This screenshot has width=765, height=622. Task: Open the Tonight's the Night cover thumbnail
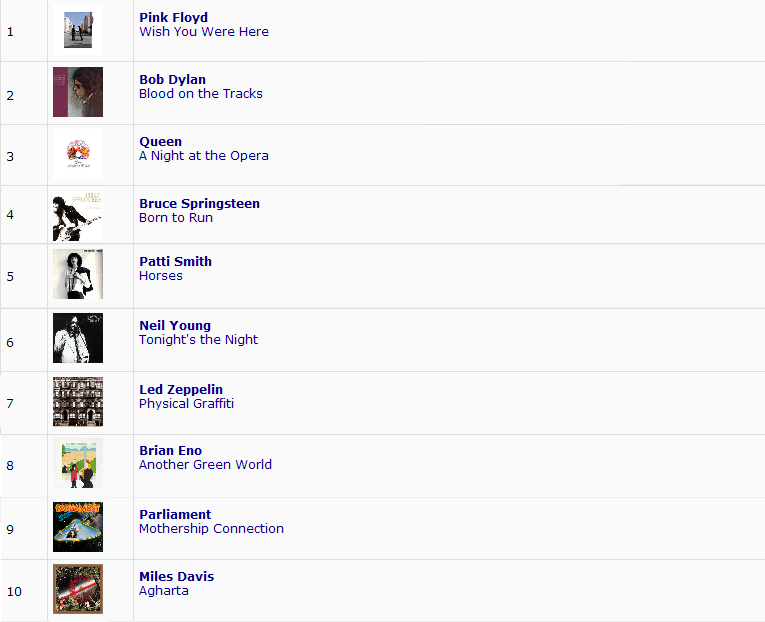[x=78, y=338]
